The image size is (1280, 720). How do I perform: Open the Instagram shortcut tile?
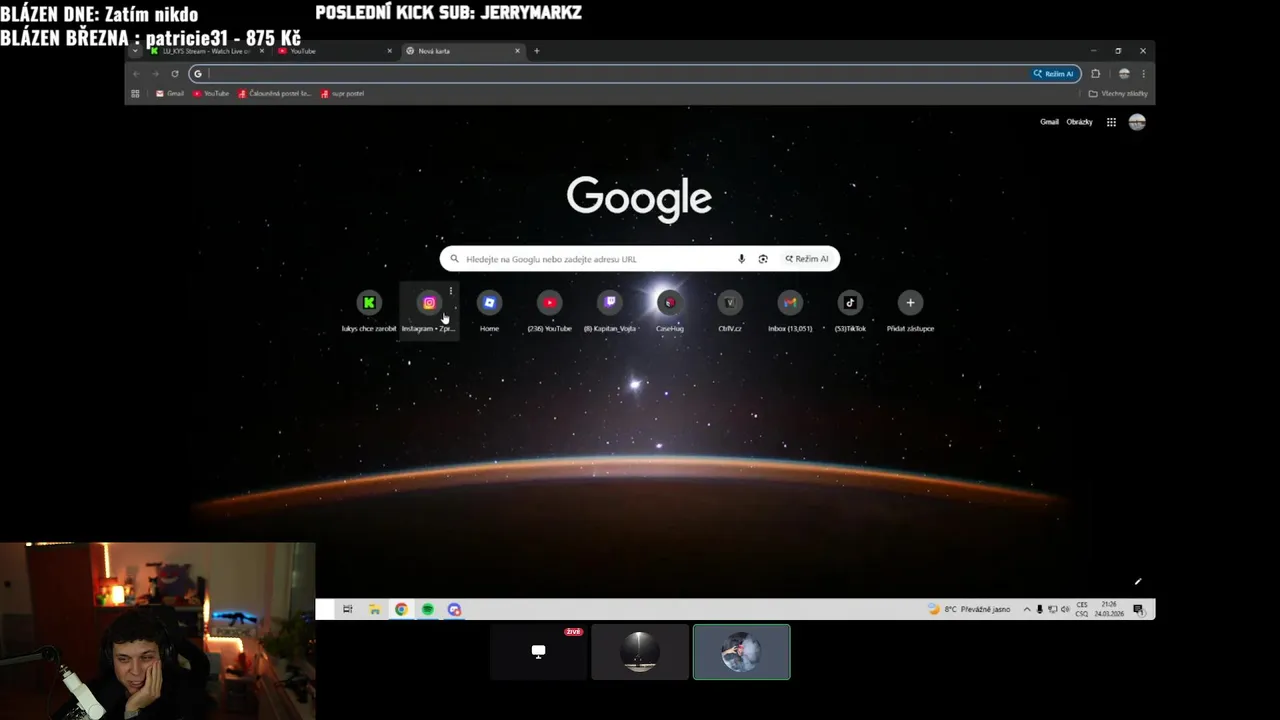click(x=429, y=312)
